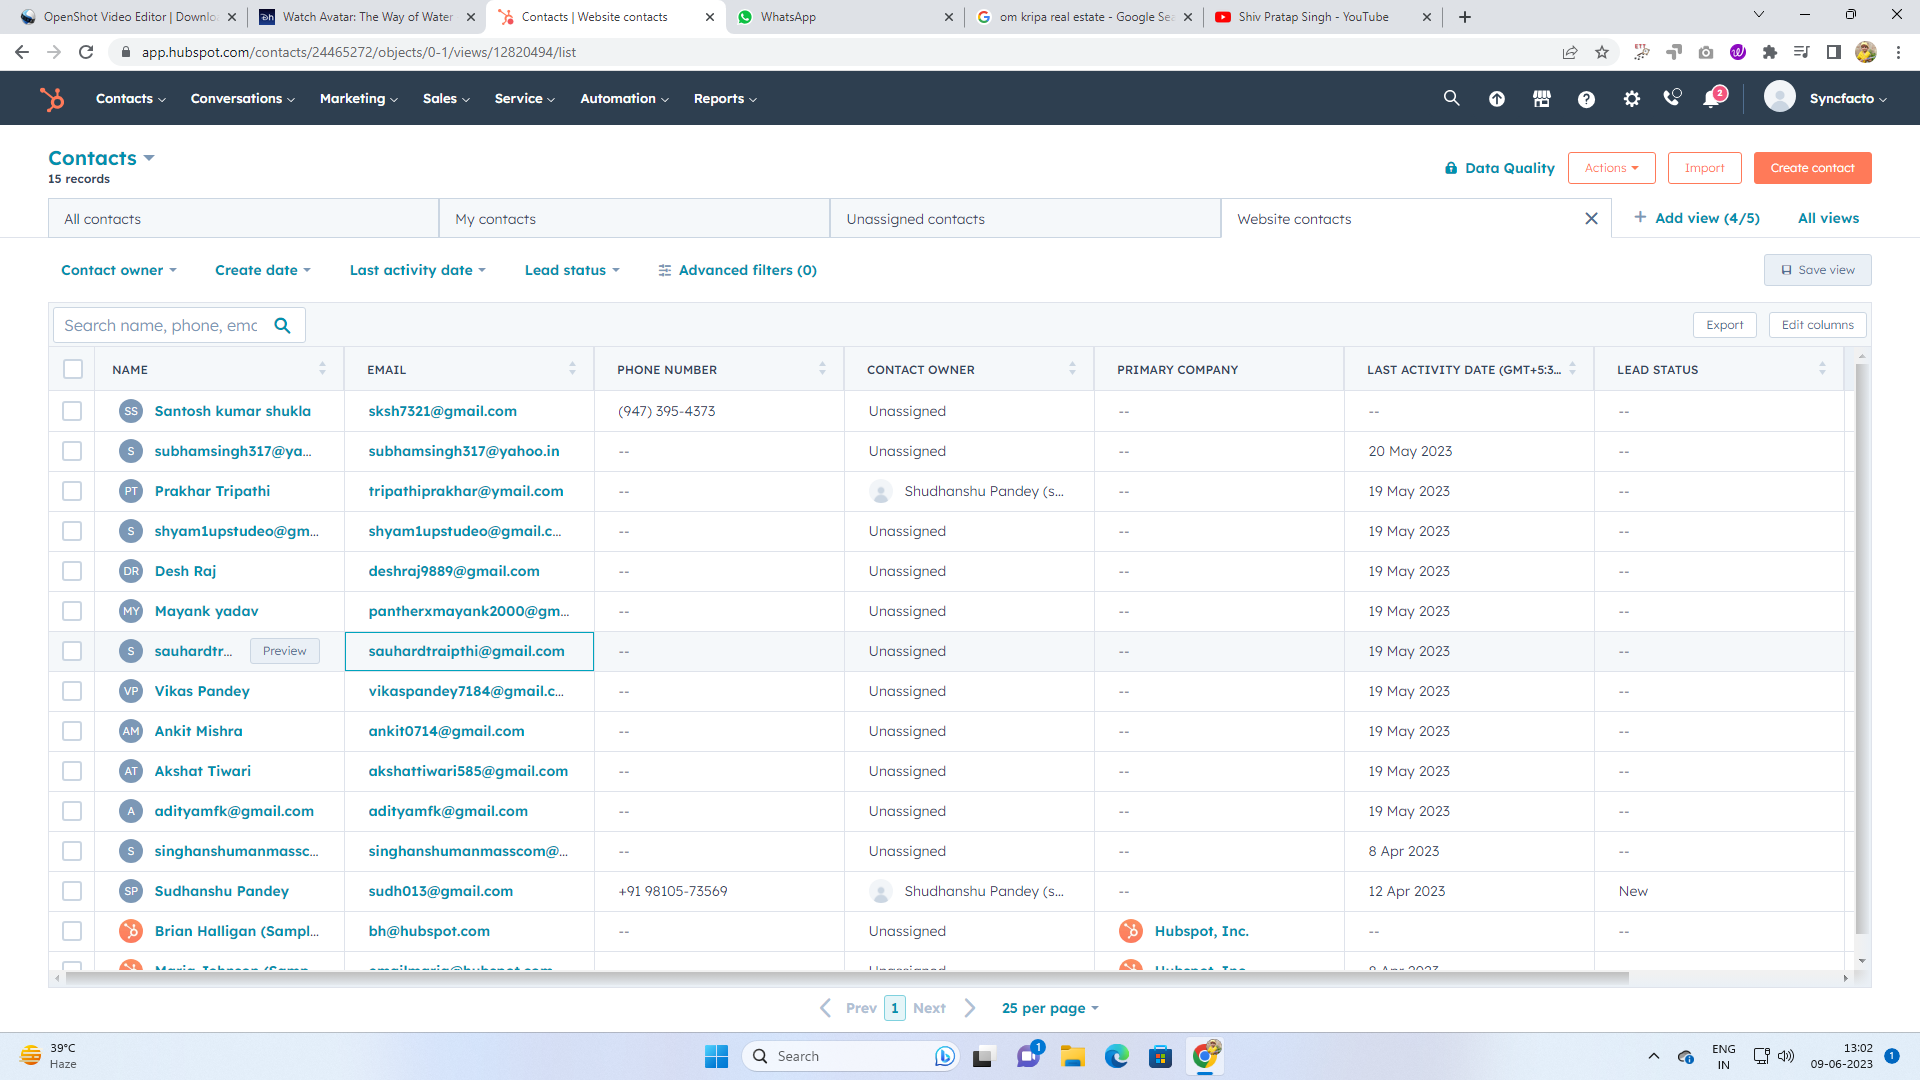Open the 25 per page dropdown
Screen dimensions: 1920x1080
coord(1049,1008)
